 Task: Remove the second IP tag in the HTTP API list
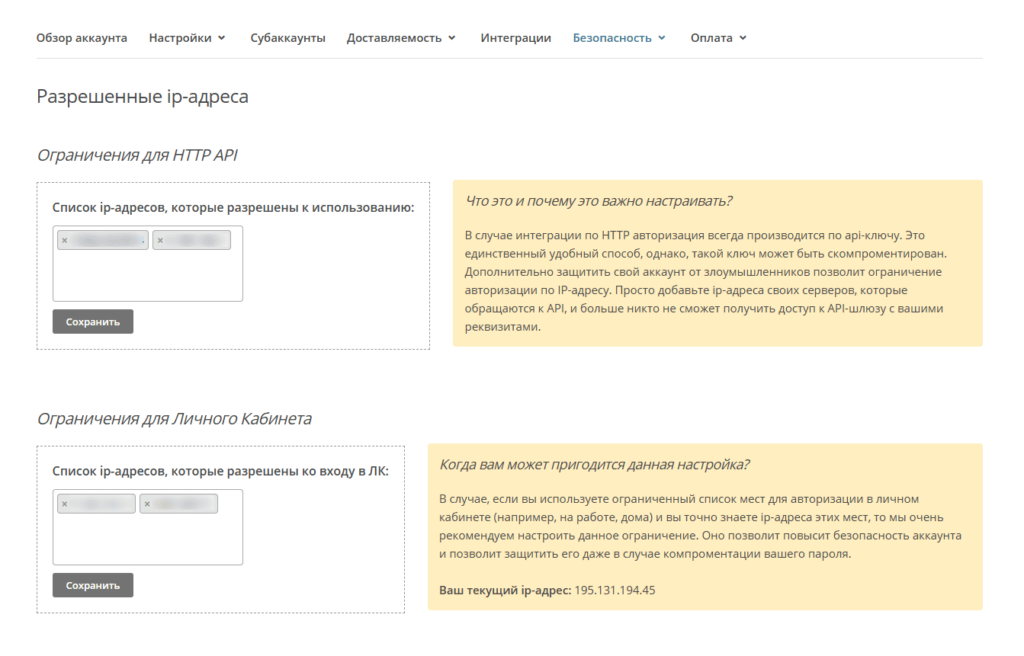click(x=160, y=240)
